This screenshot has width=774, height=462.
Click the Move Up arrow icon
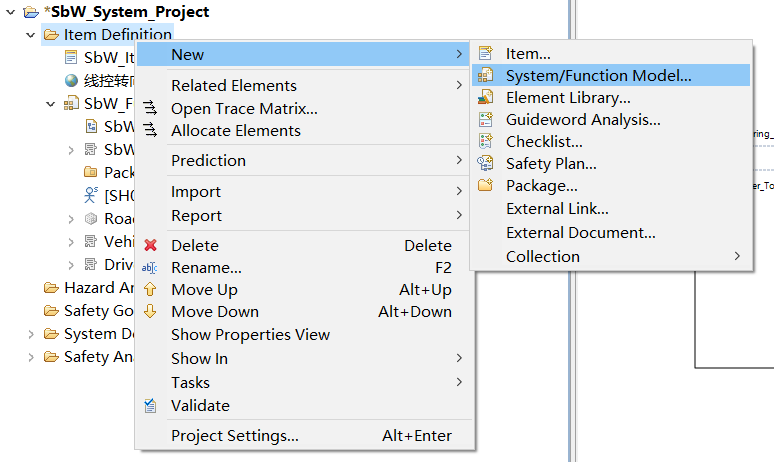pos(150,289)
